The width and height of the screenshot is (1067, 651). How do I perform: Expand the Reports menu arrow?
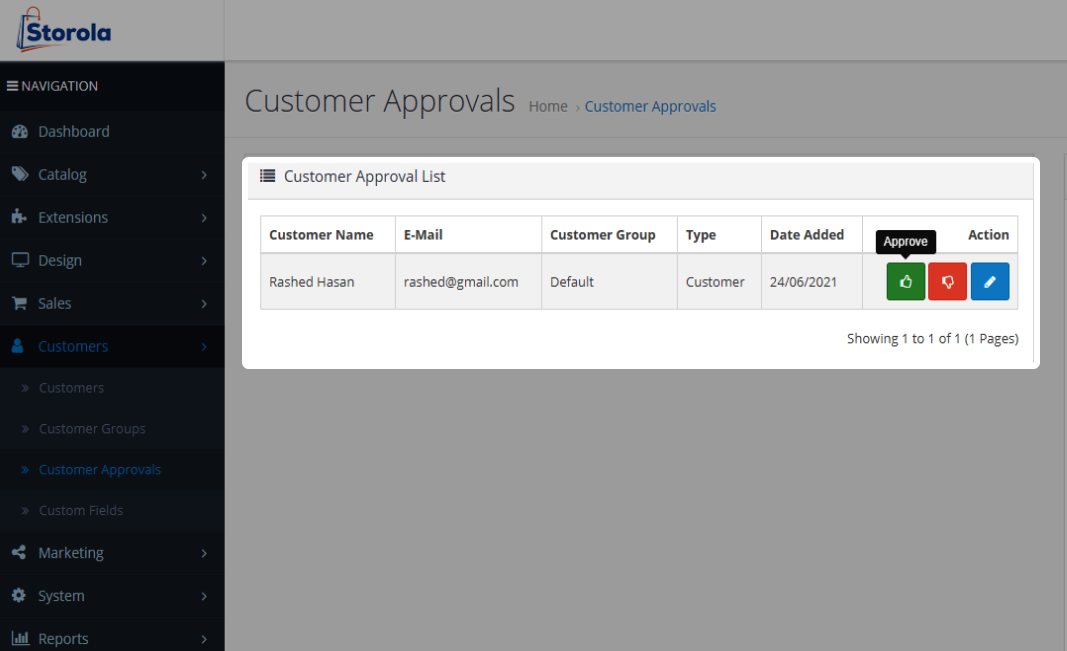204,639
